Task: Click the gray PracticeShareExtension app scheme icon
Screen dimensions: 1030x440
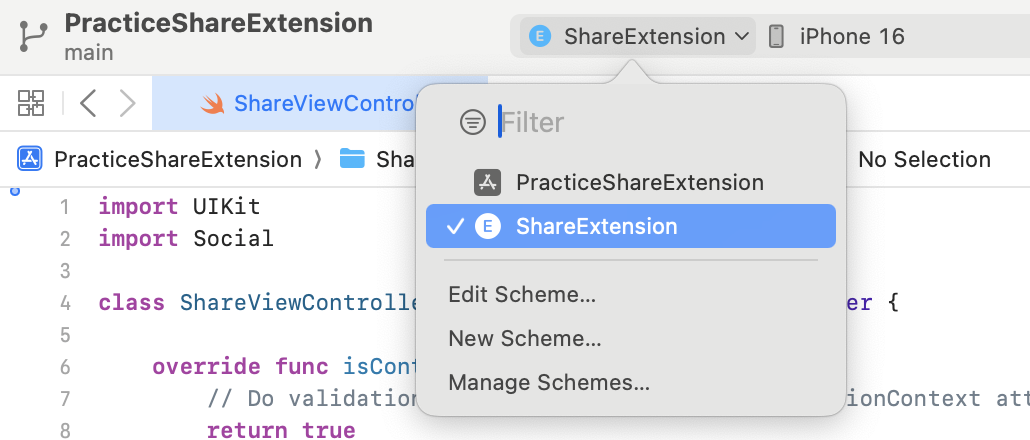Action: [487, 183]
